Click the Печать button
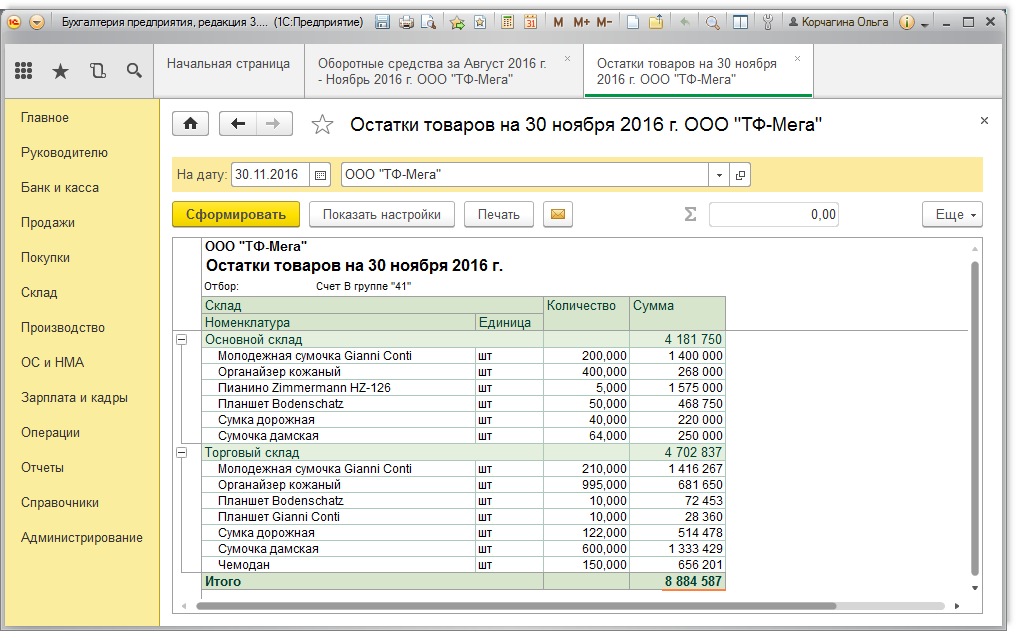 click(499, 214)
